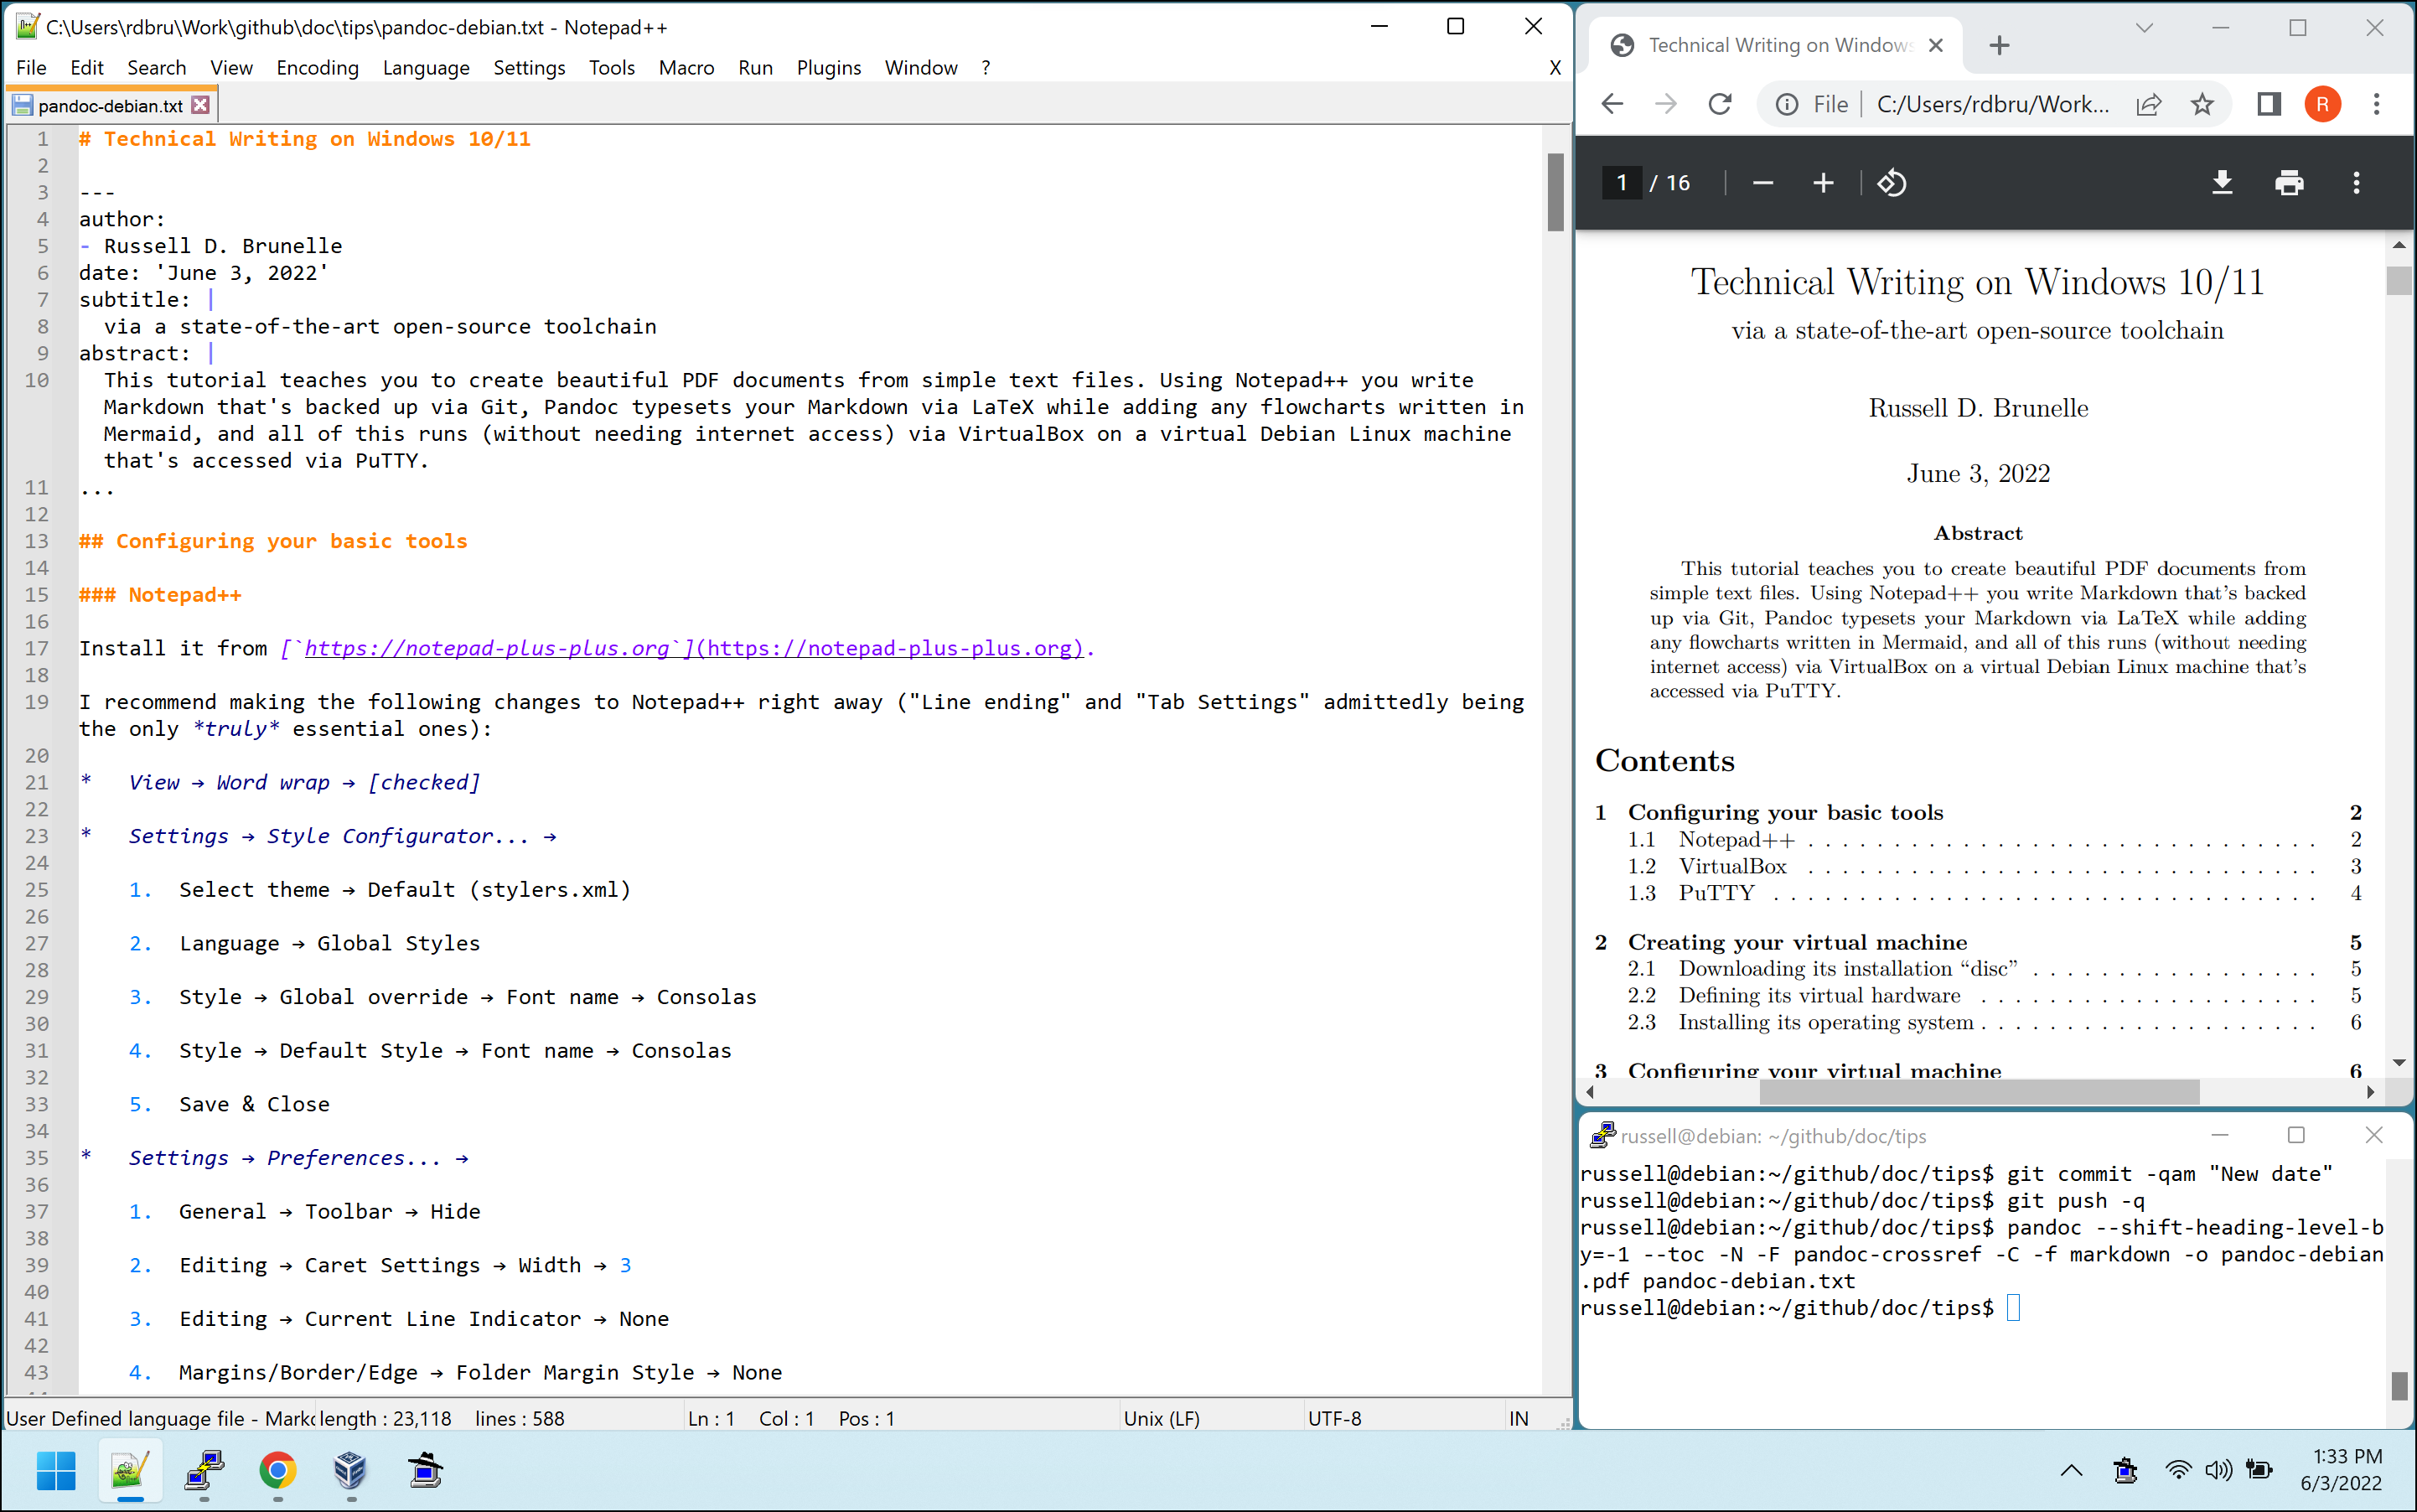This screenshot has width=2417, height=1512.
Task: Go forward in Chrome browser
Action: click(1665, 104)
